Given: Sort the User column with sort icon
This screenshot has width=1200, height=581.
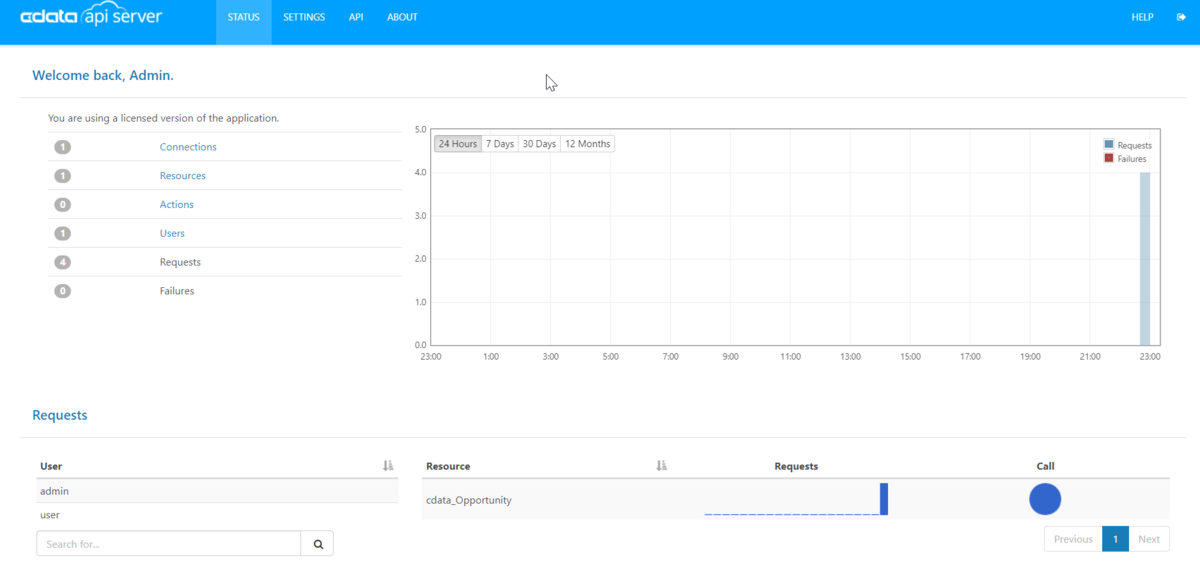Looking at the screenshot, I should click(388, 466).
